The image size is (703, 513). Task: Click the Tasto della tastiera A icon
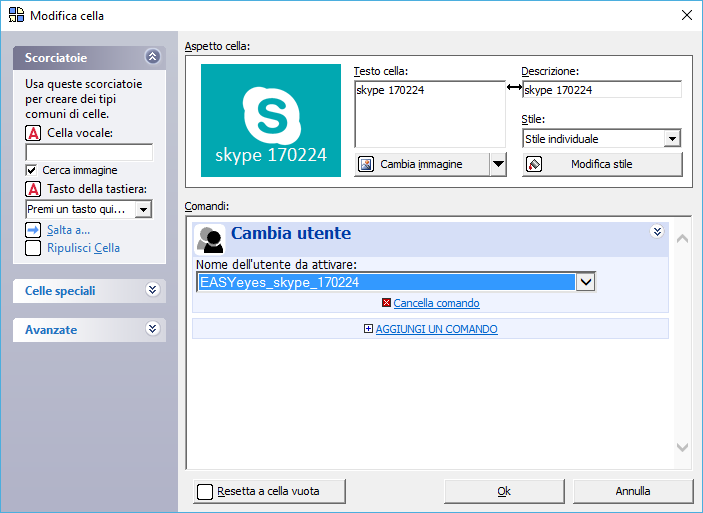click(x=33, y=189)
